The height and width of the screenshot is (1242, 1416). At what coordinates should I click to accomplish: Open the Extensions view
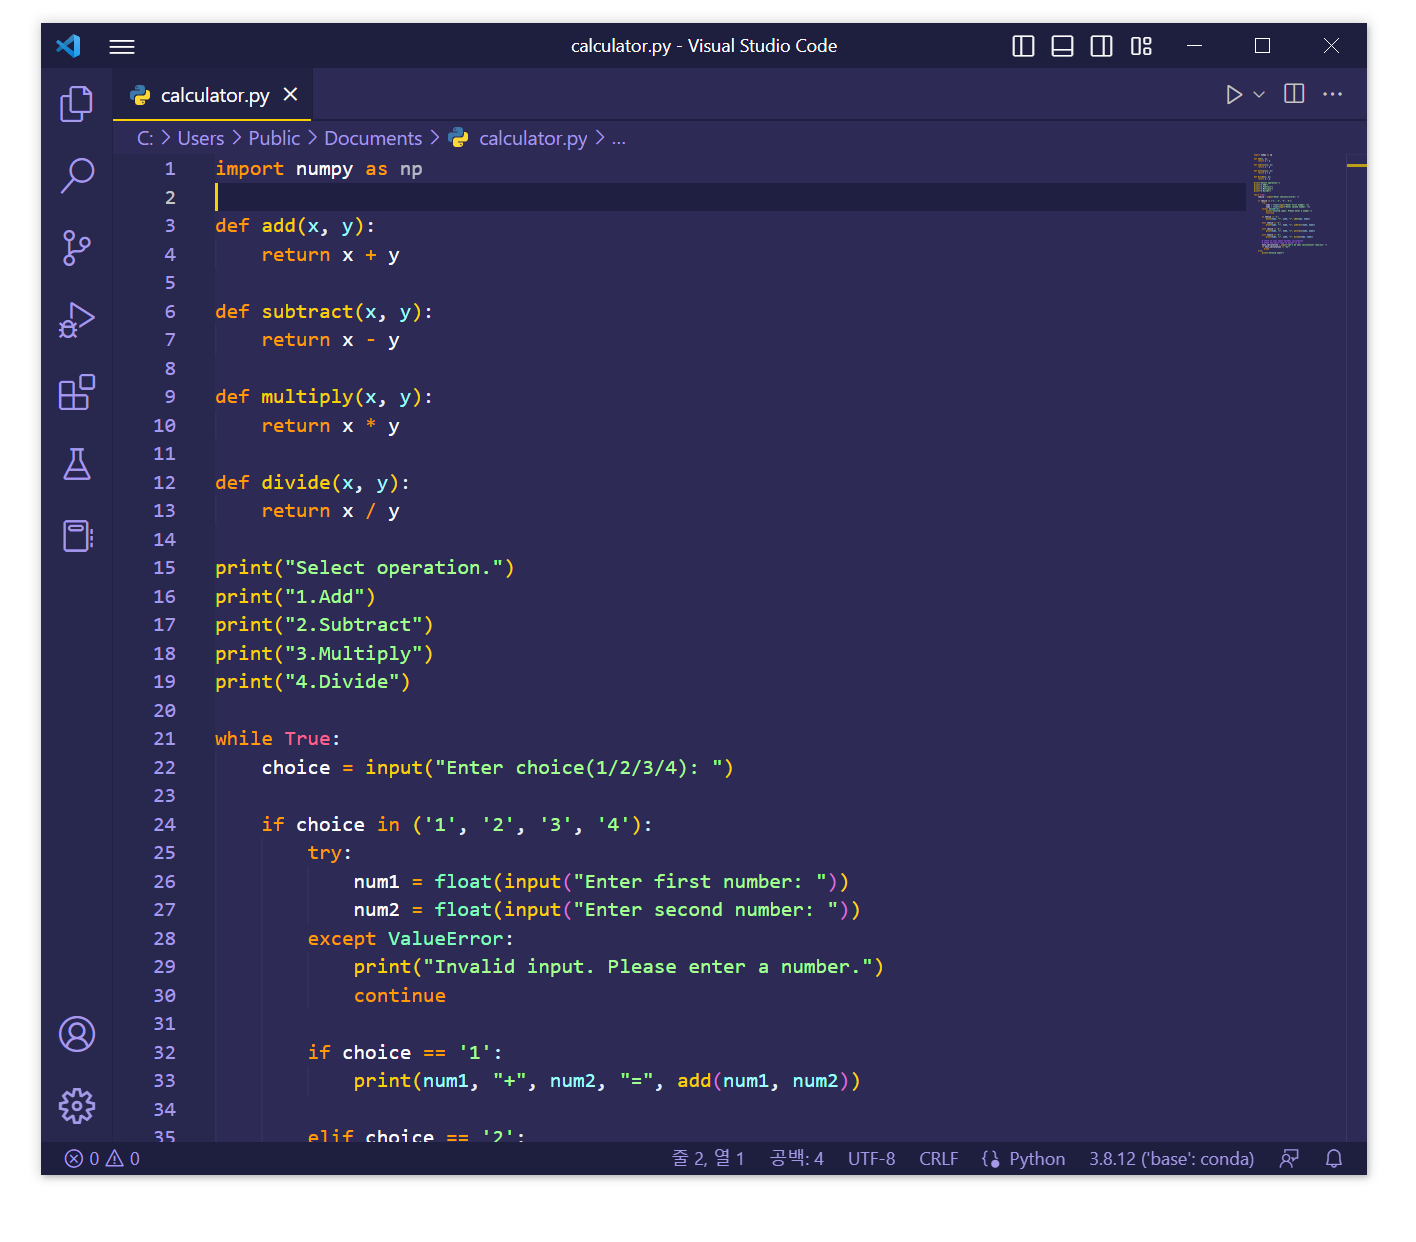(77, 392)
